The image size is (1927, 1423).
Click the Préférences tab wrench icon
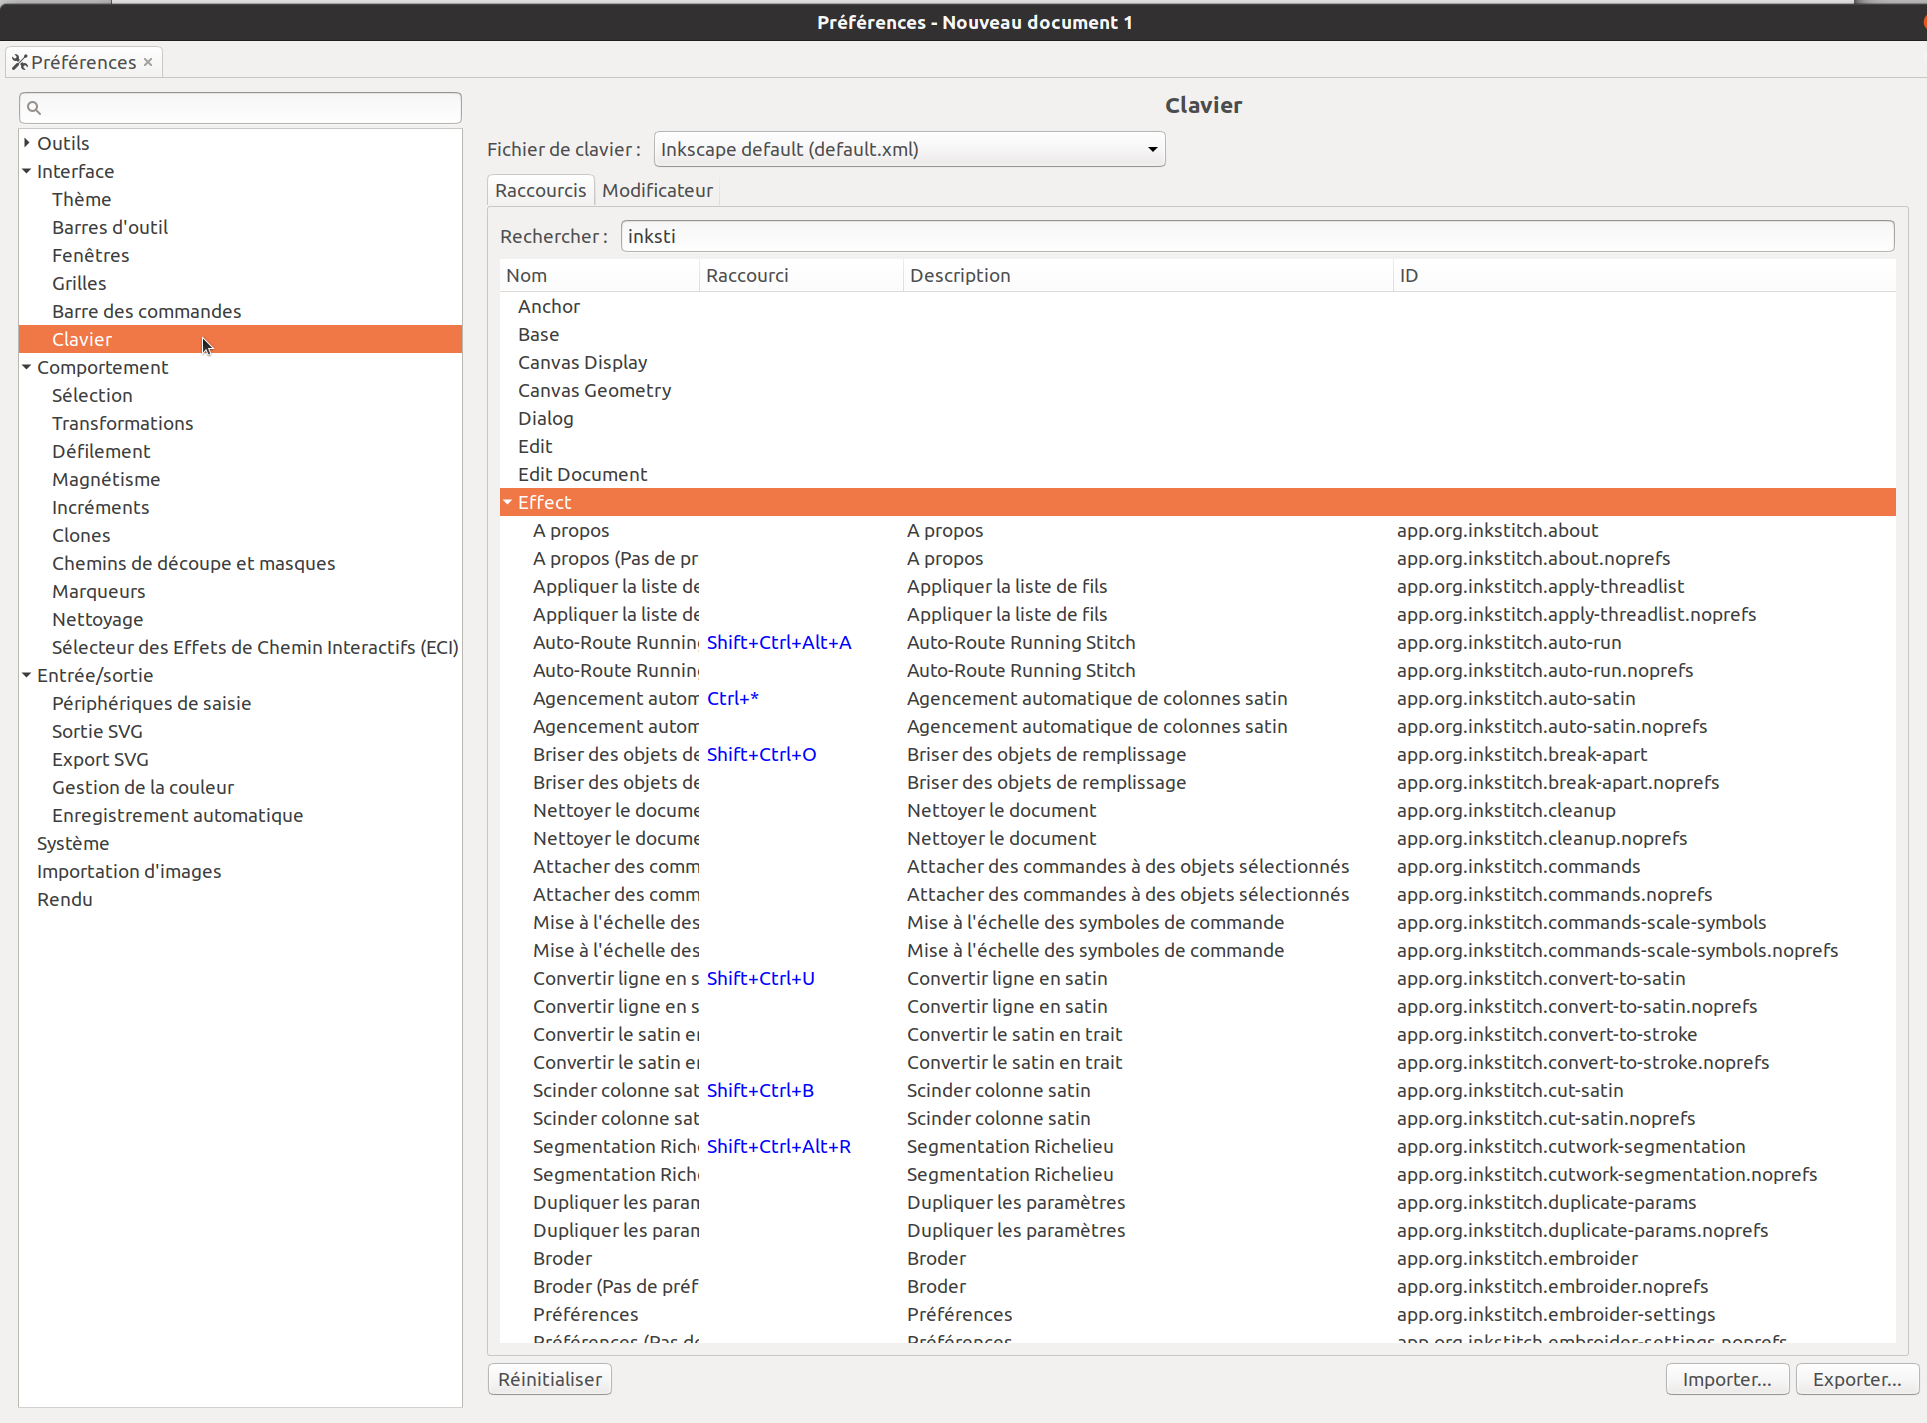click(x=19, y=62)
